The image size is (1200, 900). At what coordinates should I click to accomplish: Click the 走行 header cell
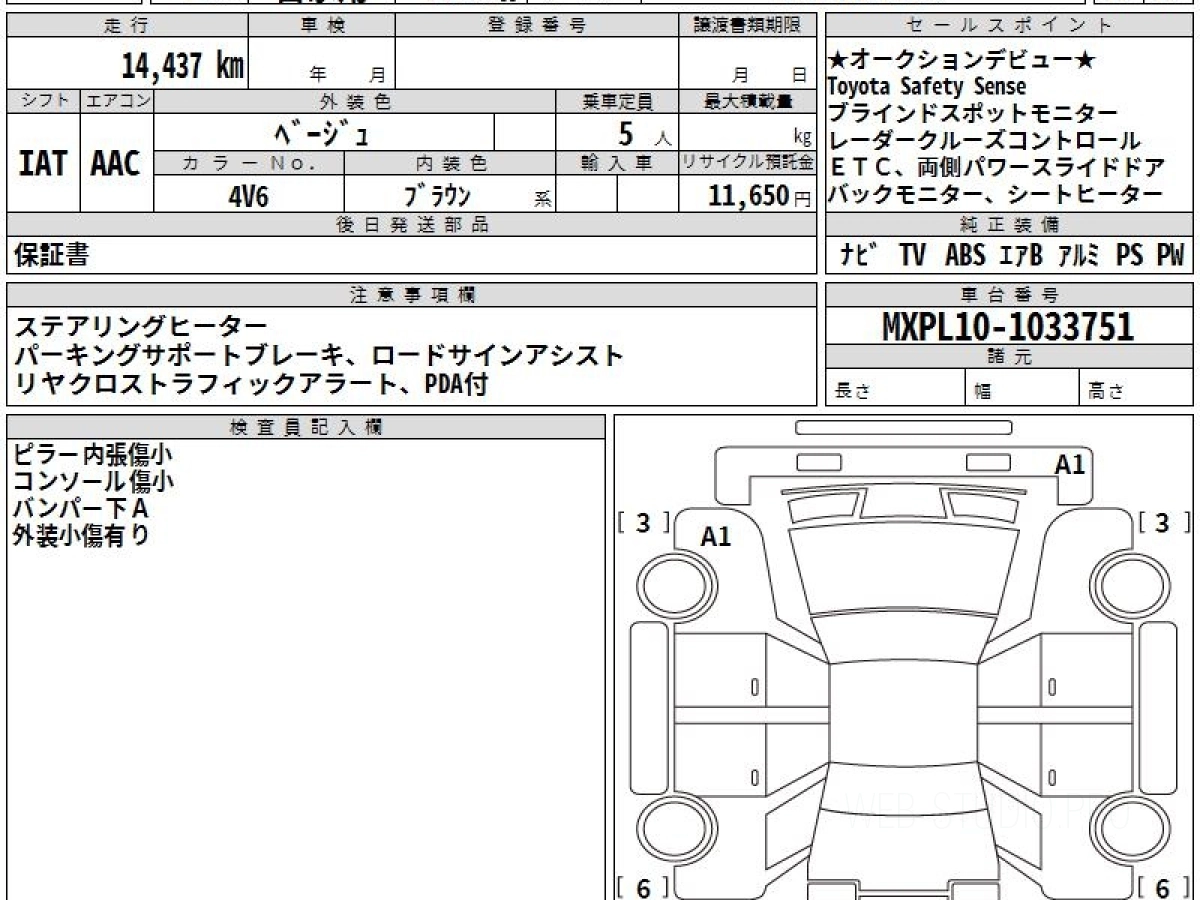[127, 26]
